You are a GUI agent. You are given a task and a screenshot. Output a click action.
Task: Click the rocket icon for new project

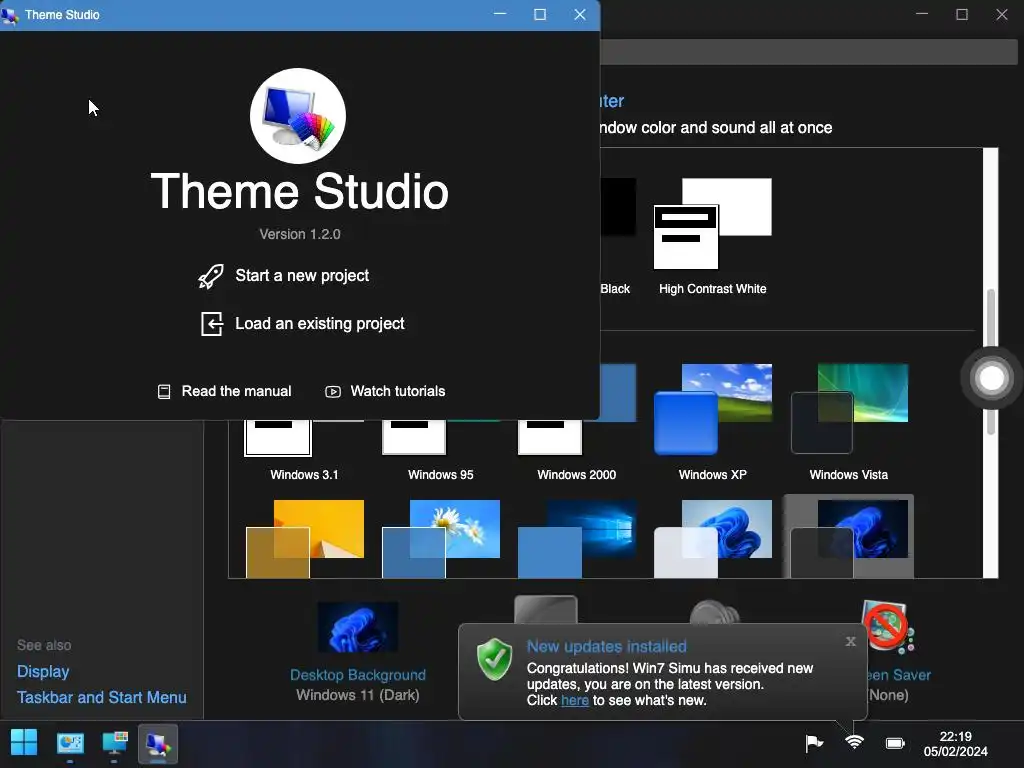pos(211,276)
